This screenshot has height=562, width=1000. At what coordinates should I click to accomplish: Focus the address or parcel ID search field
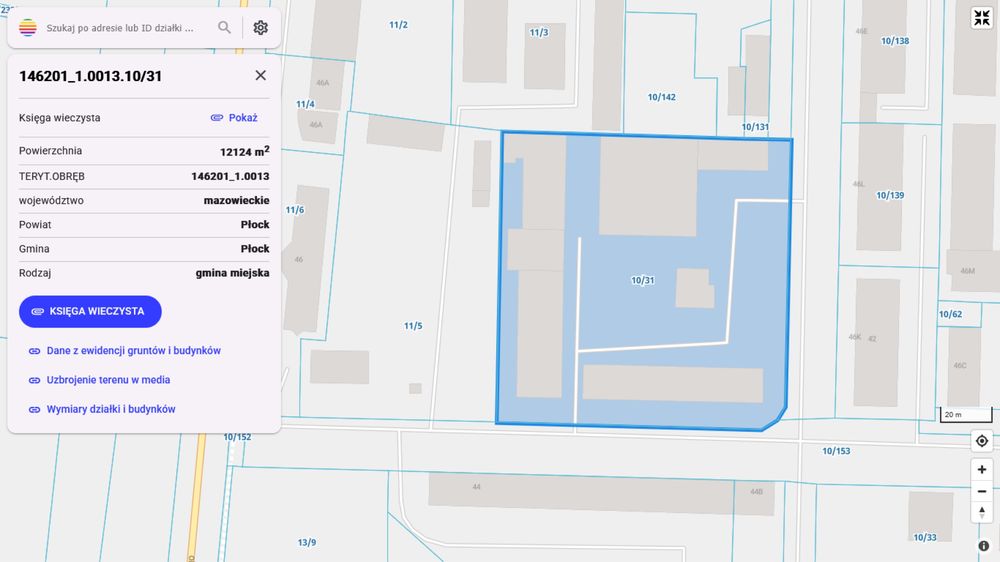pyautogui.click(x=120, y=28)
